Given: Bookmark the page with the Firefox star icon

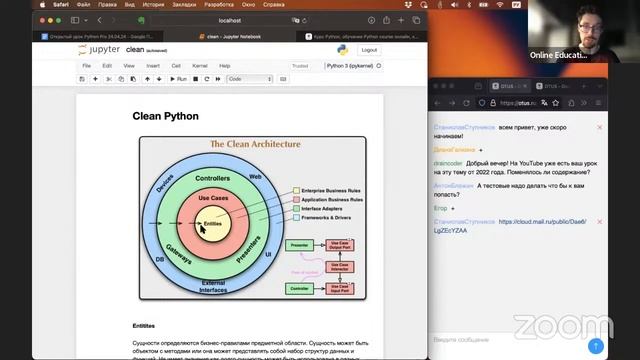Looking at the screenshot, I should [x=556, y=103].
